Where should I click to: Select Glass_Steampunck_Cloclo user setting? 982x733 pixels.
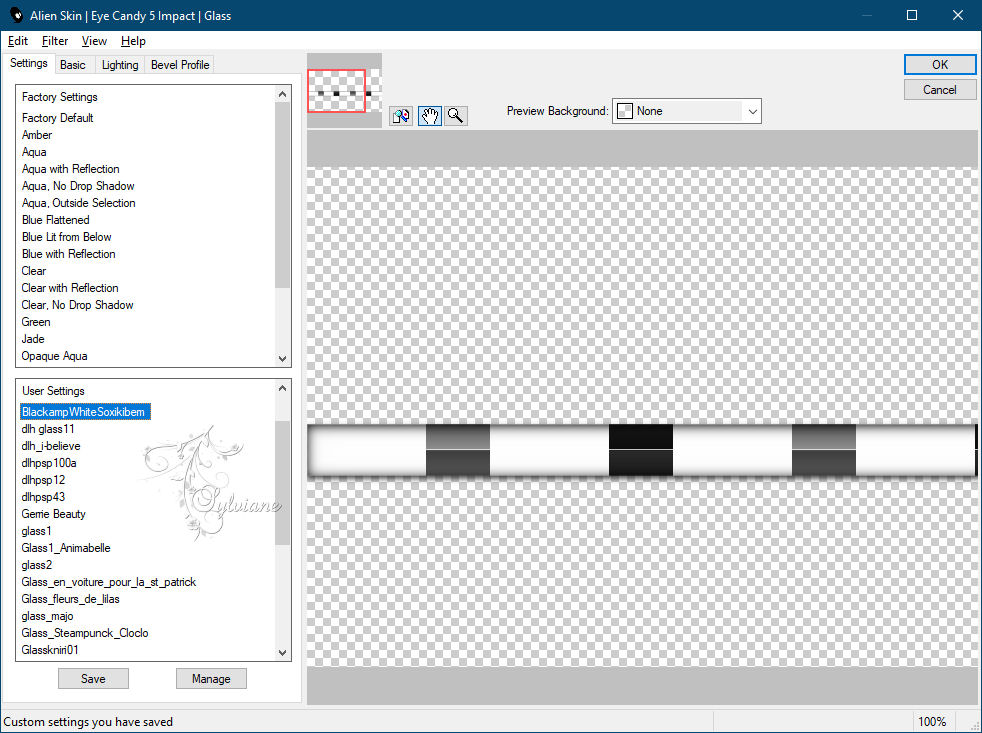coord(85,633)
